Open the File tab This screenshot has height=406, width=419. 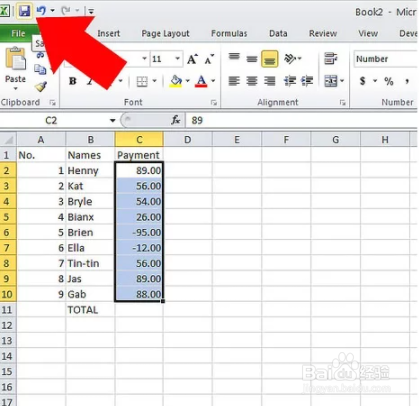click(x=18, y=33)
